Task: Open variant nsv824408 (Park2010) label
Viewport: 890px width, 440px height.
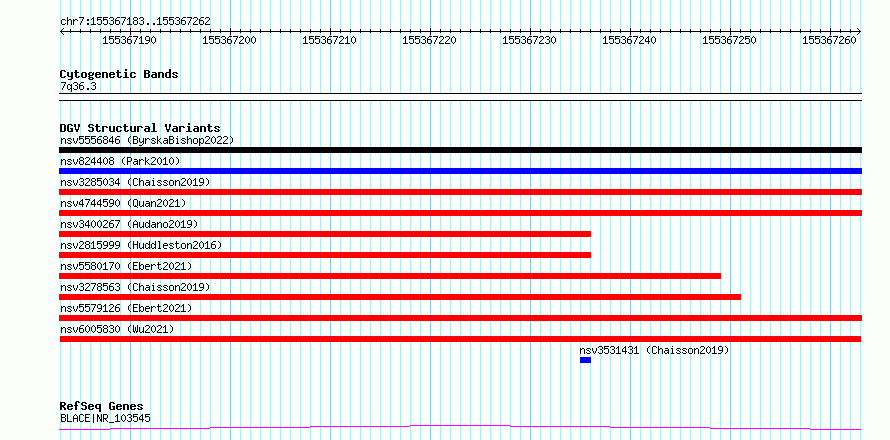Action: [x=120, y=161]
